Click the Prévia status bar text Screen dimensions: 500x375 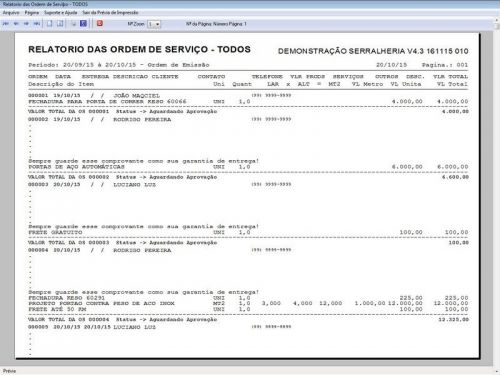pos(9,371)
